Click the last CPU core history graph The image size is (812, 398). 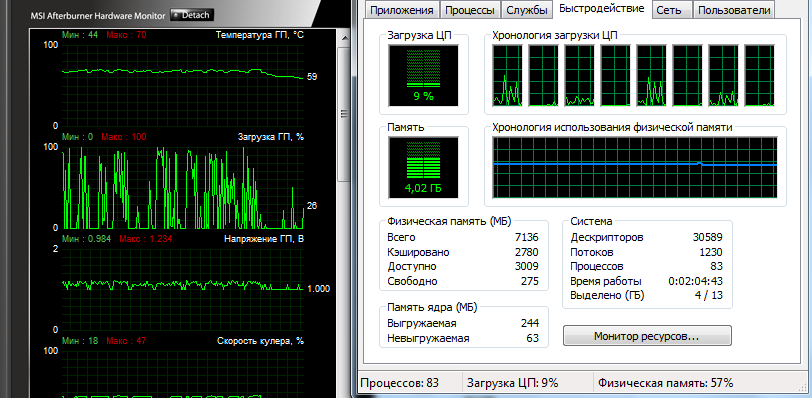pos(760,75)
